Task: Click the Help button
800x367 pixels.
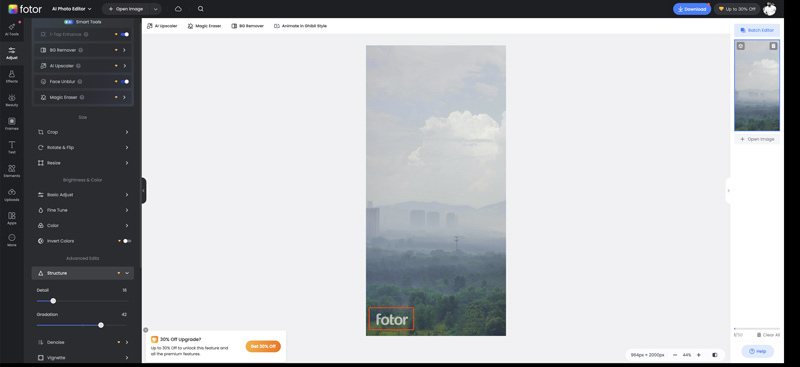Action: 758,351
